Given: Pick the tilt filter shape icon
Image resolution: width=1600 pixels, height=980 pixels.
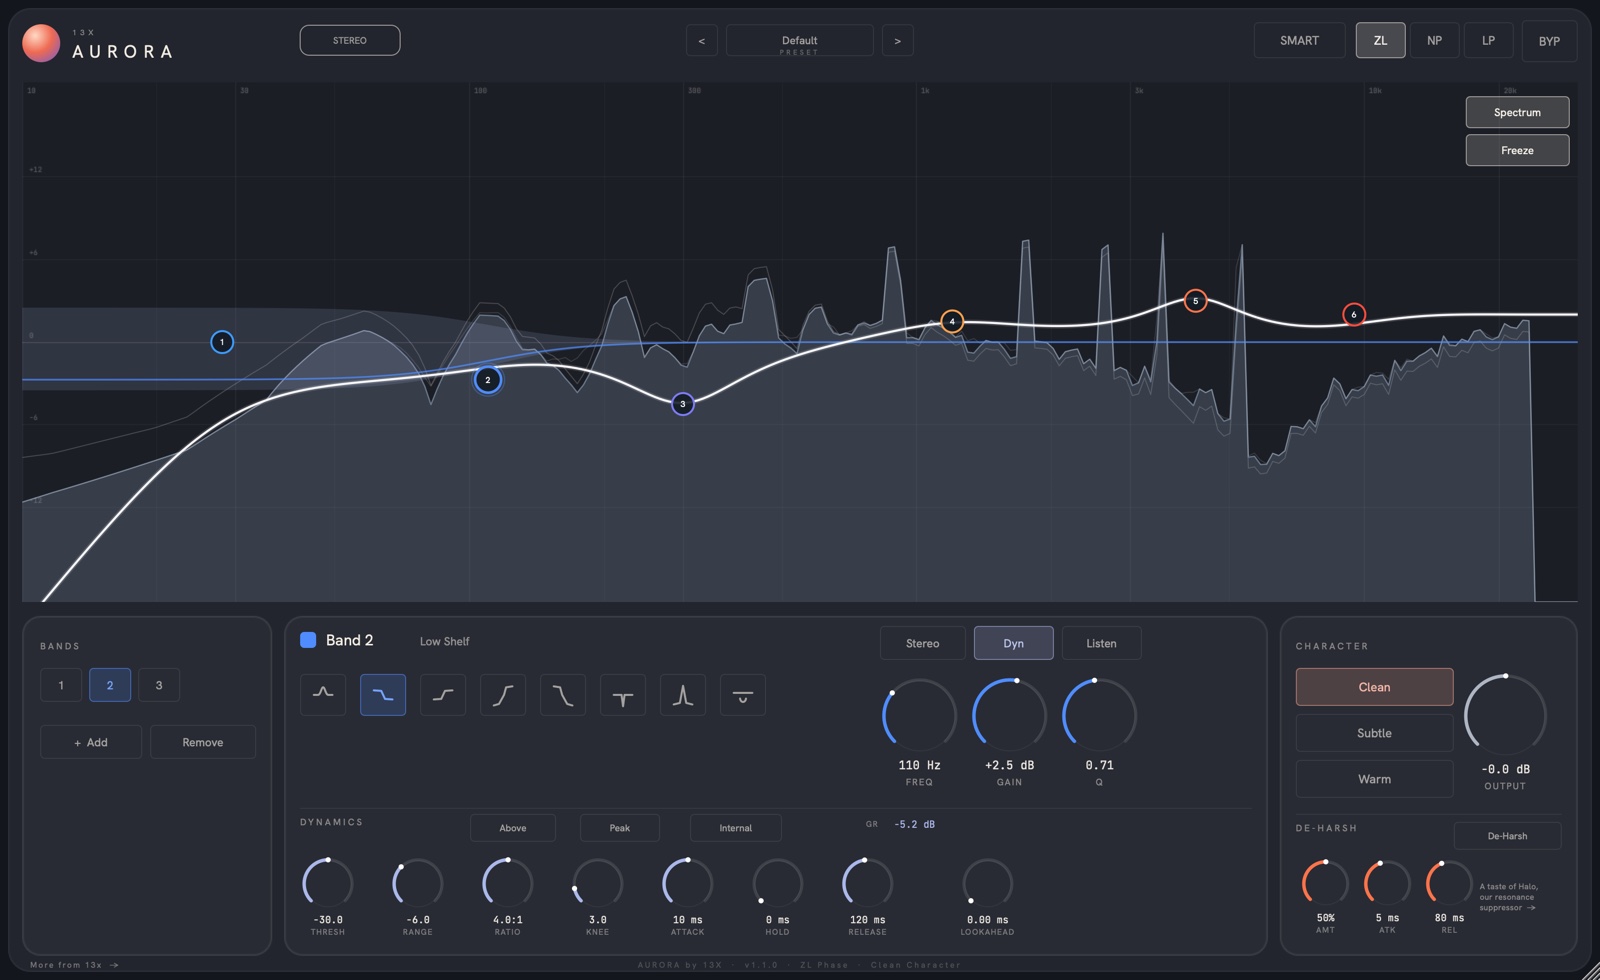Looking at the screenshot, I should (x=743, y=695).
